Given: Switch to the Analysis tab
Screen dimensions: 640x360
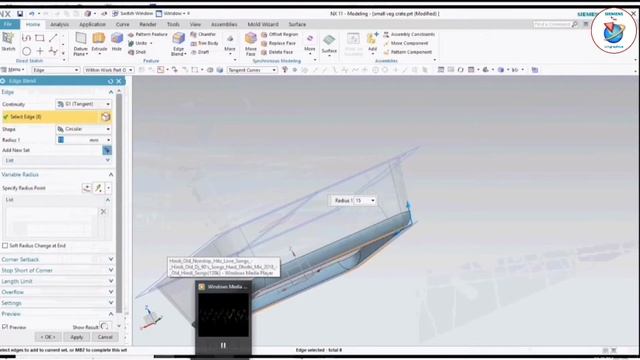Looking at the screenshot, I should (x=60, y=24).
